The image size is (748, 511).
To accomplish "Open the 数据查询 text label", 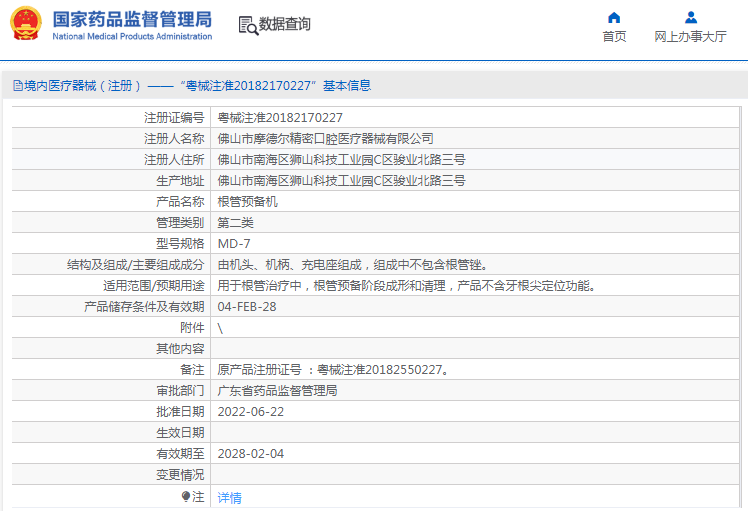I will pos(285,25).
